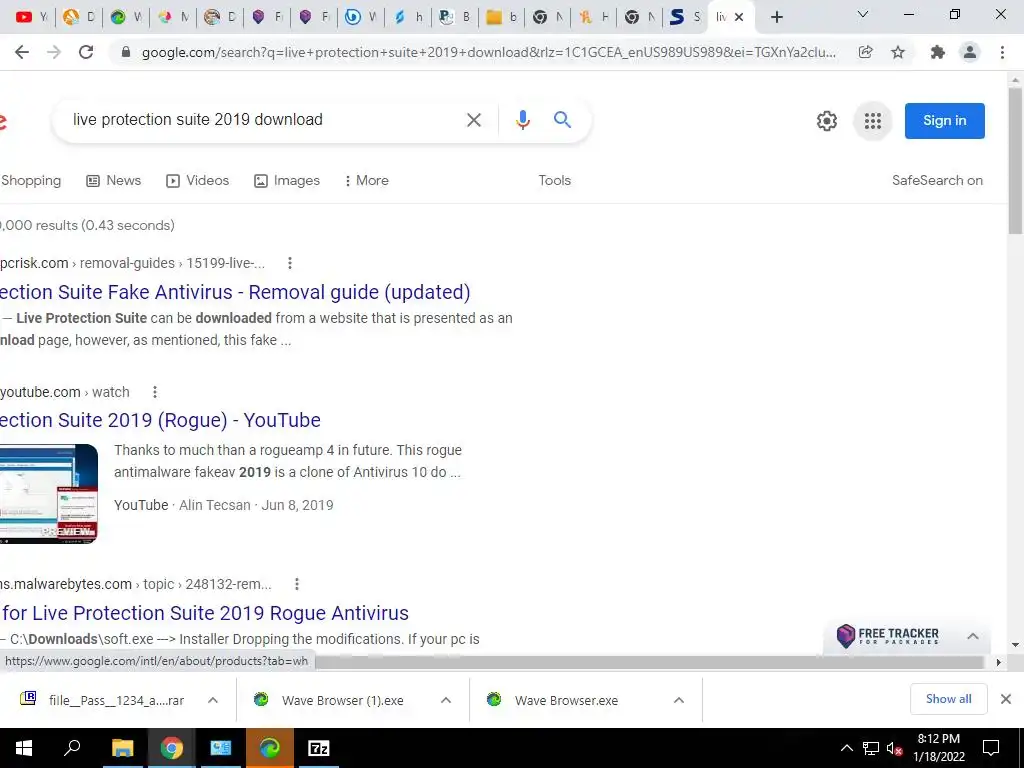Start voice search with the microphone

522,120
